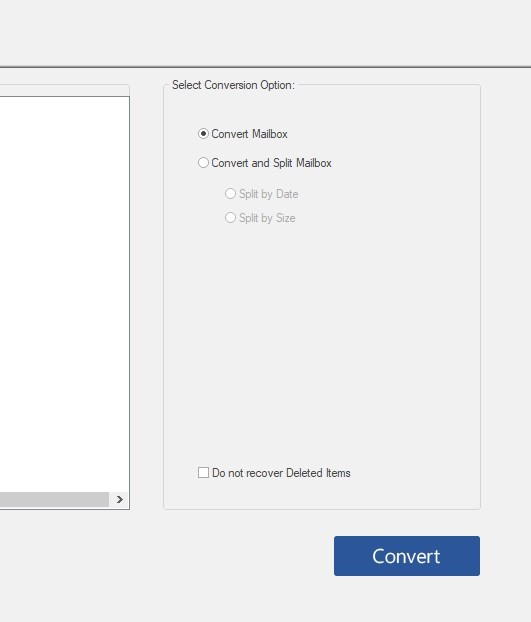The width and height of the screenshot is (531, 622).
Task: Click the Split by Size label text
Action: (267, 218)
